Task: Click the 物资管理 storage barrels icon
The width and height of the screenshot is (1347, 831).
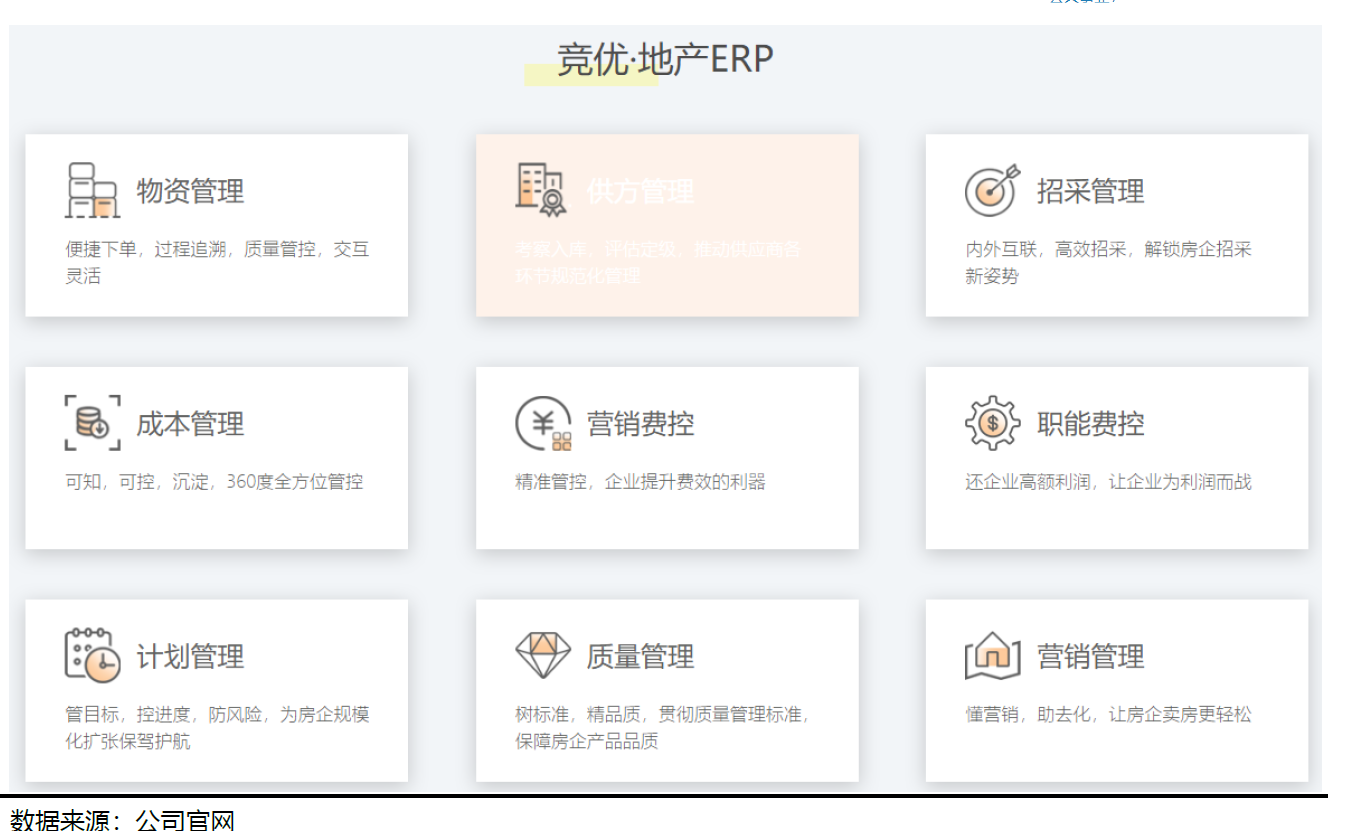Action: point(92,190)
